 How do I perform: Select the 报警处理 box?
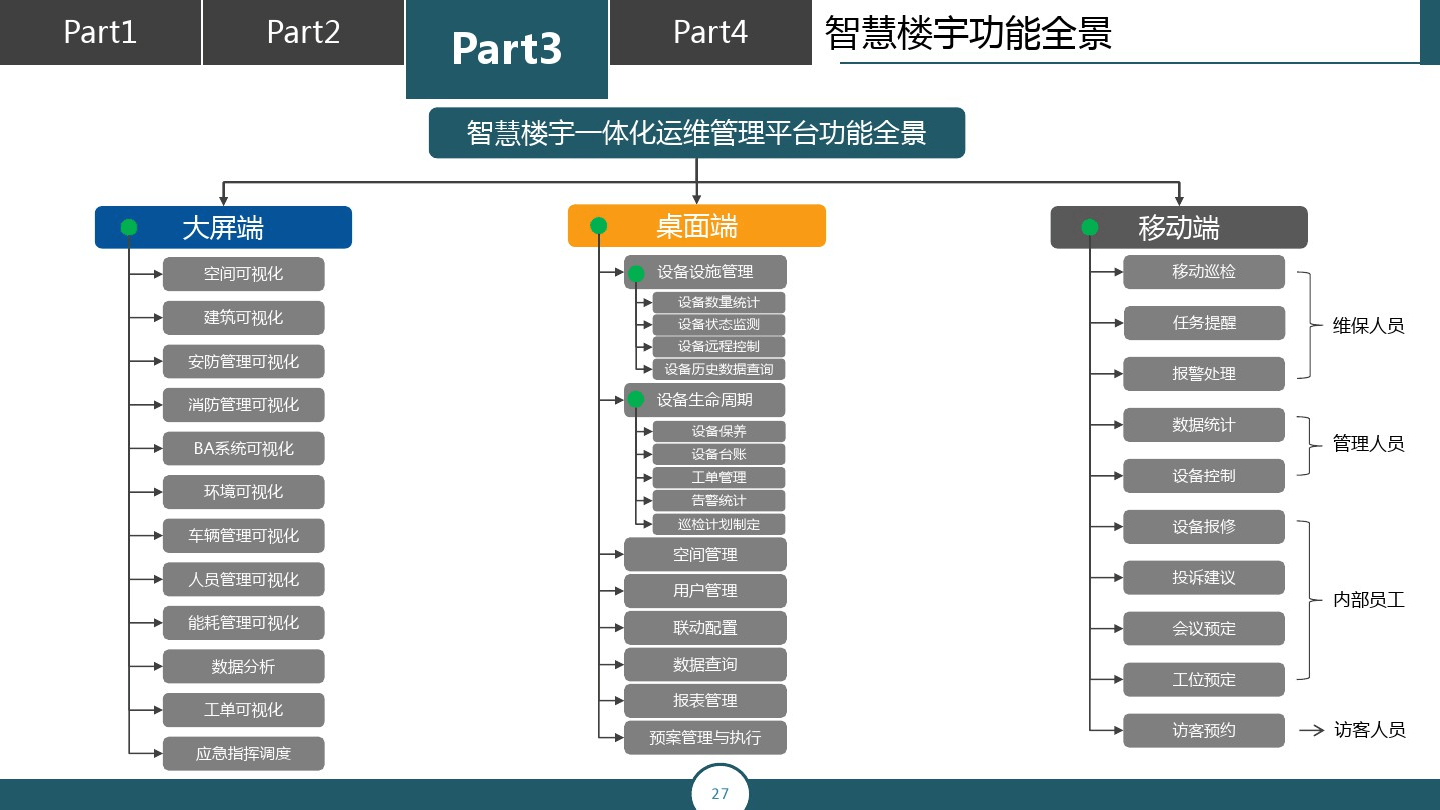[1204, 374]
